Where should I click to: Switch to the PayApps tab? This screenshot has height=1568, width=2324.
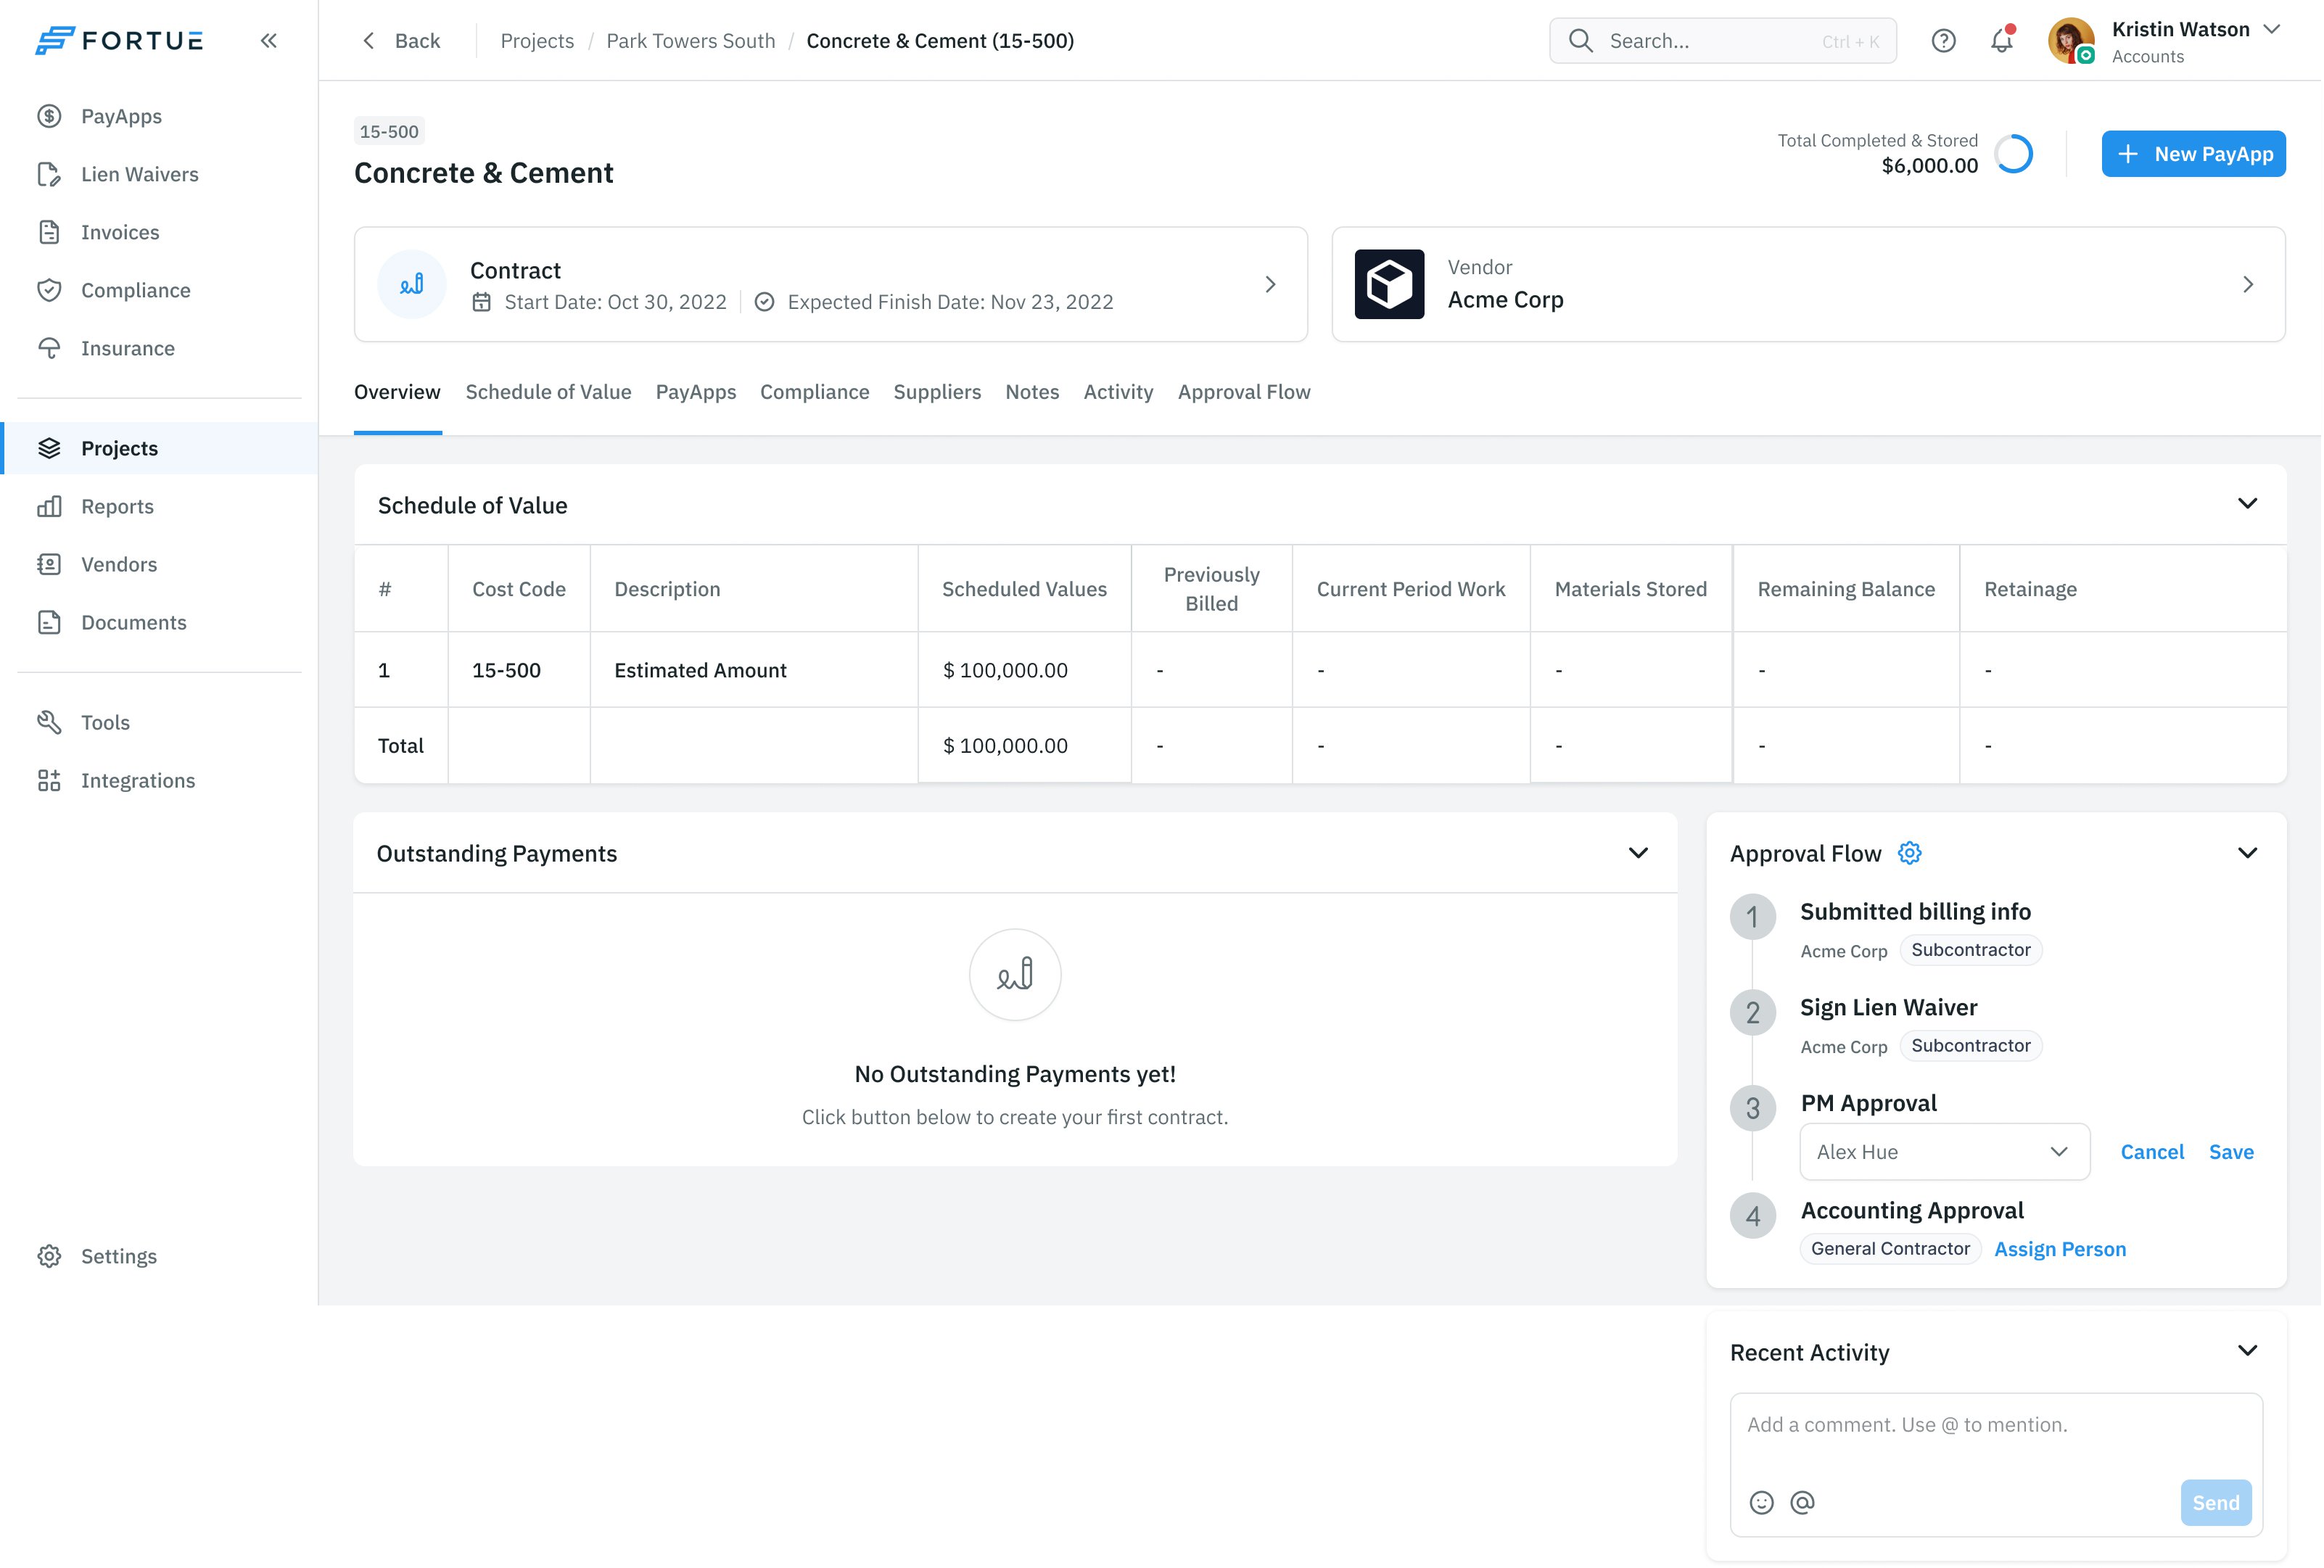click(x=696, y=392)
